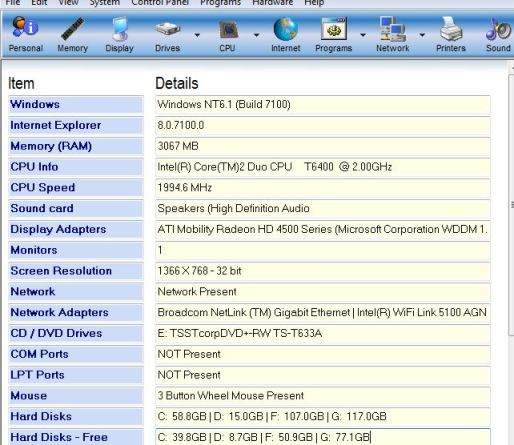Click the Monitors item label
Screen dimensions: 514x445
[x=76, y=250]
